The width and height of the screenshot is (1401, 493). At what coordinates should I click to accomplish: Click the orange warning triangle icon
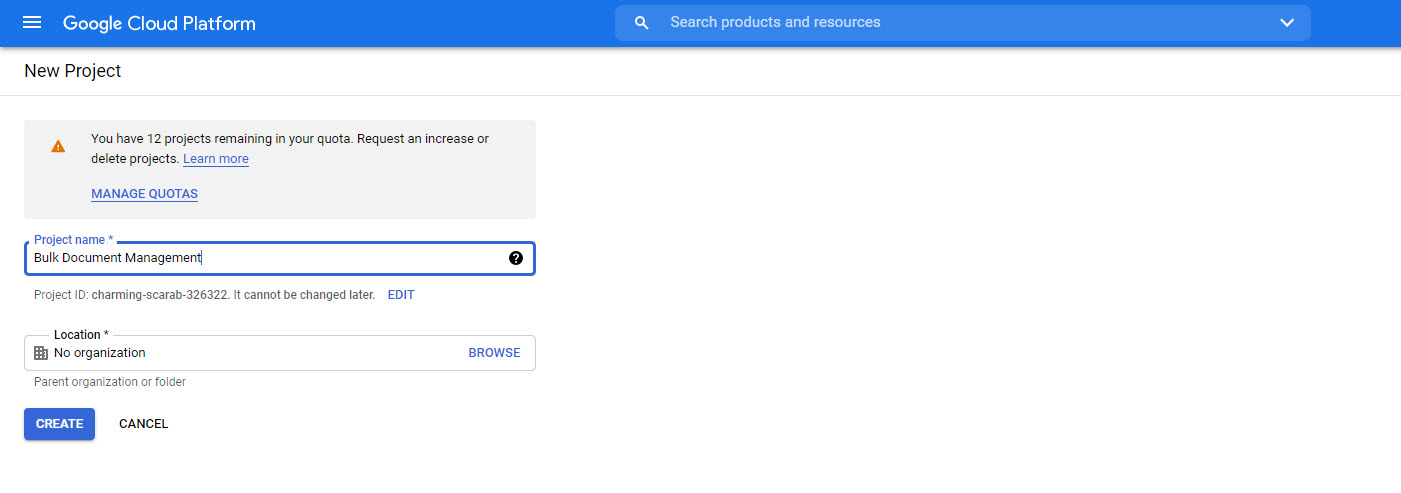58,146
